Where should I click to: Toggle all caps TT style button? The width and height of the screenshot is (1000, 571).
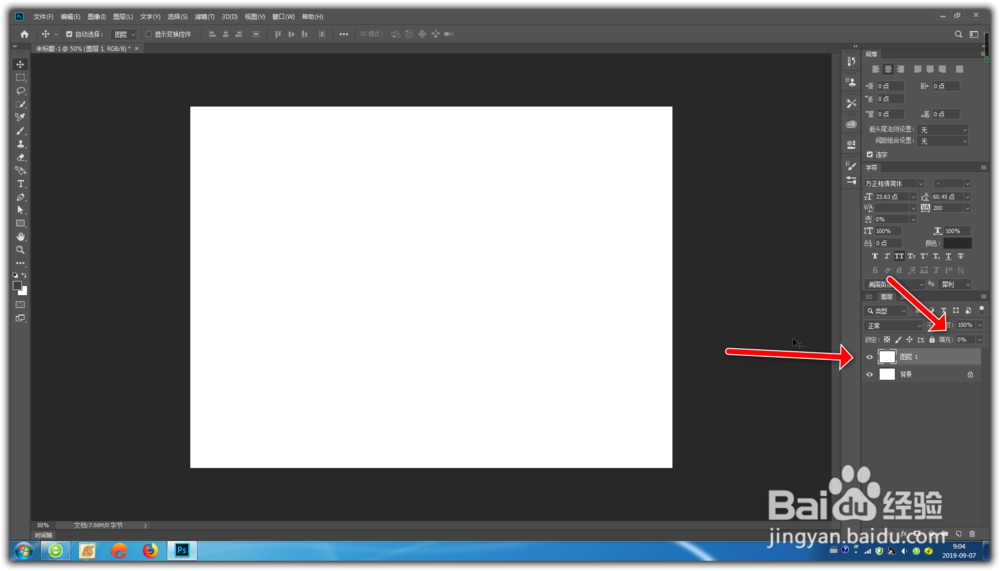899,256
